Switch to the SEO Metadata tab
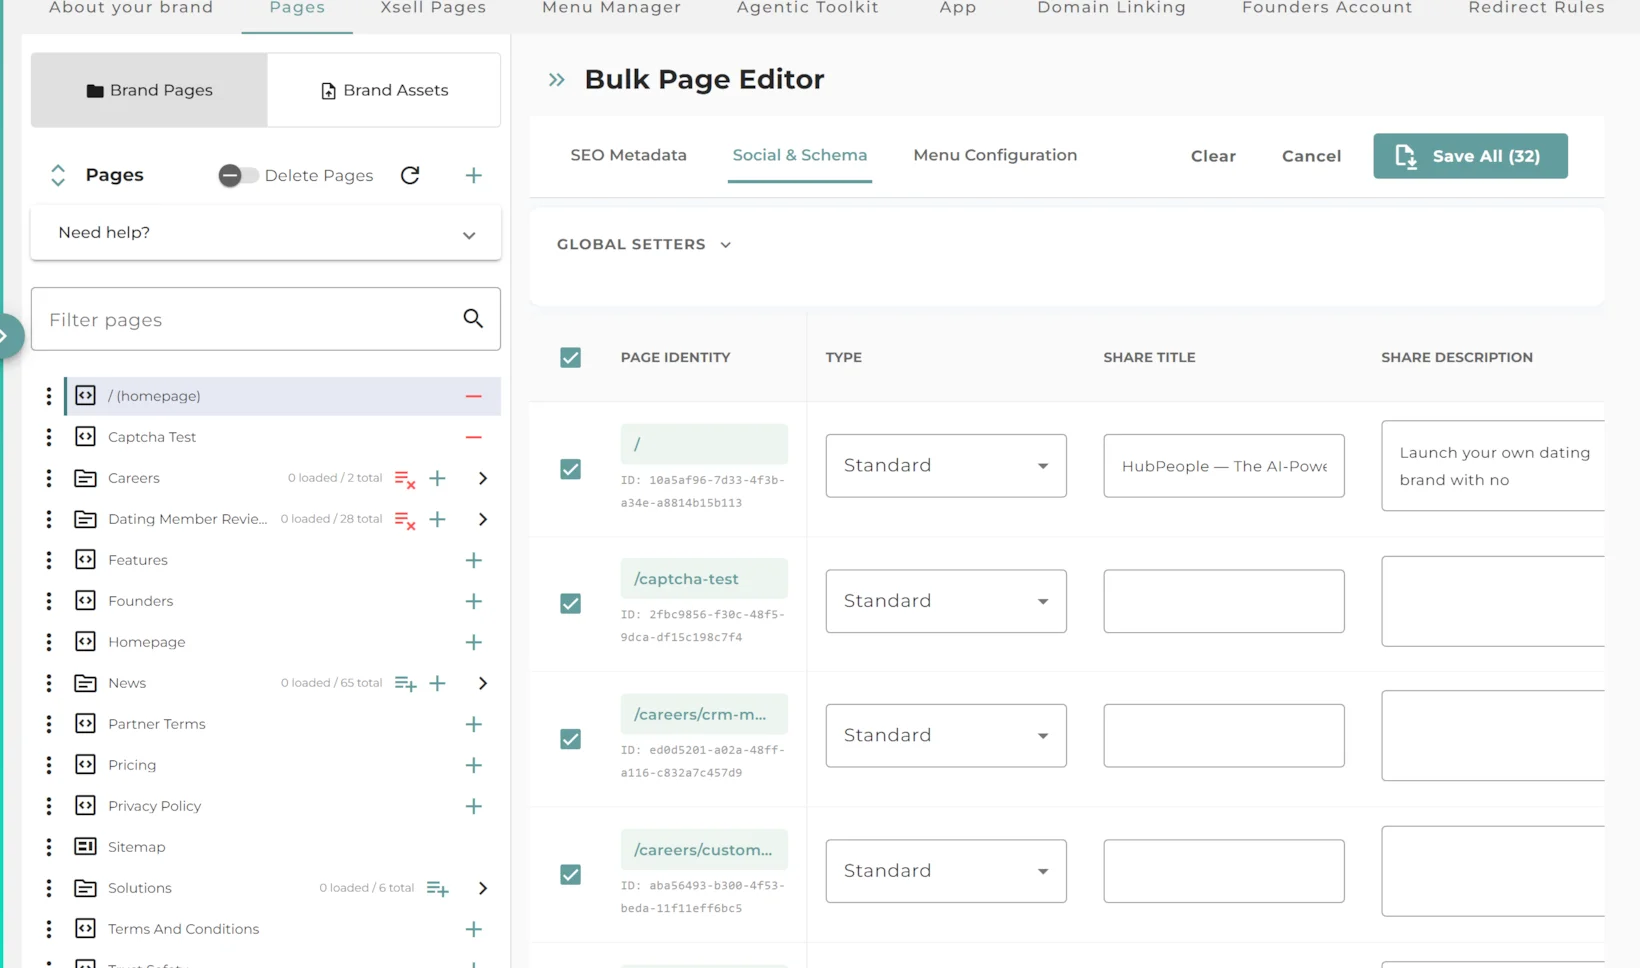 [x=628, y=155]
